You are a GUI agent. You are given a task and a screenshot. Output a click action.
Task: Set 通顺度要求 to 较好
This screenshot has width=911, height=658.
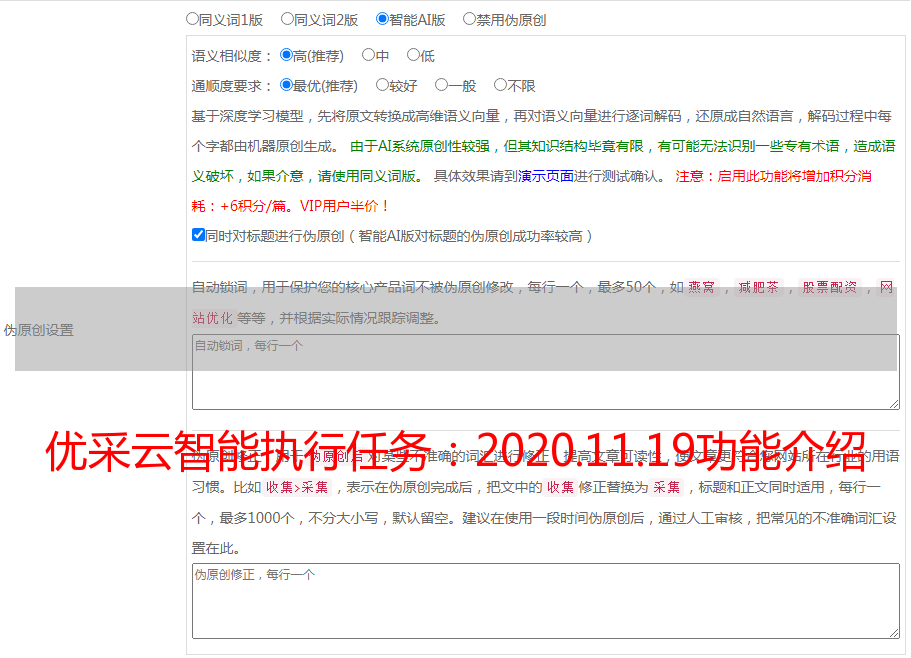[382, 85]
